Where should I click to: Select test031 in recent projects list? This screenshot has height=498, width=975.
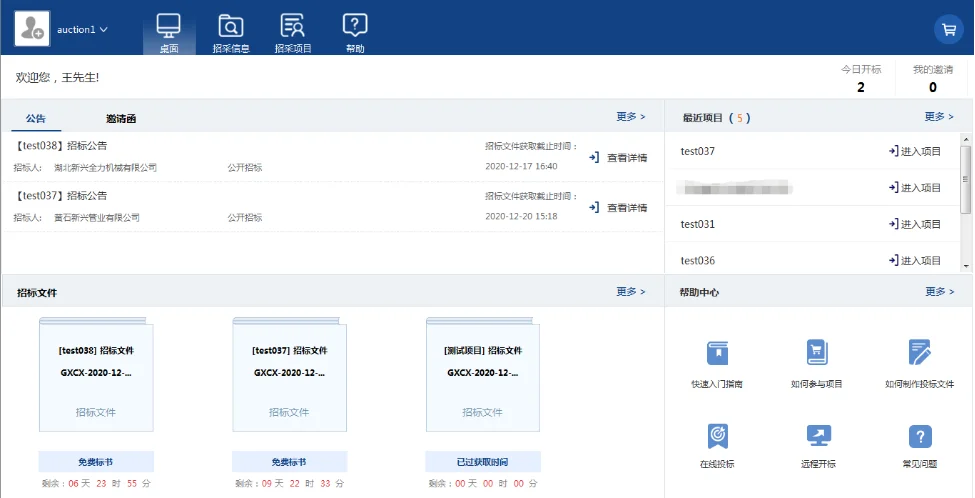click(x=698, y=224)
